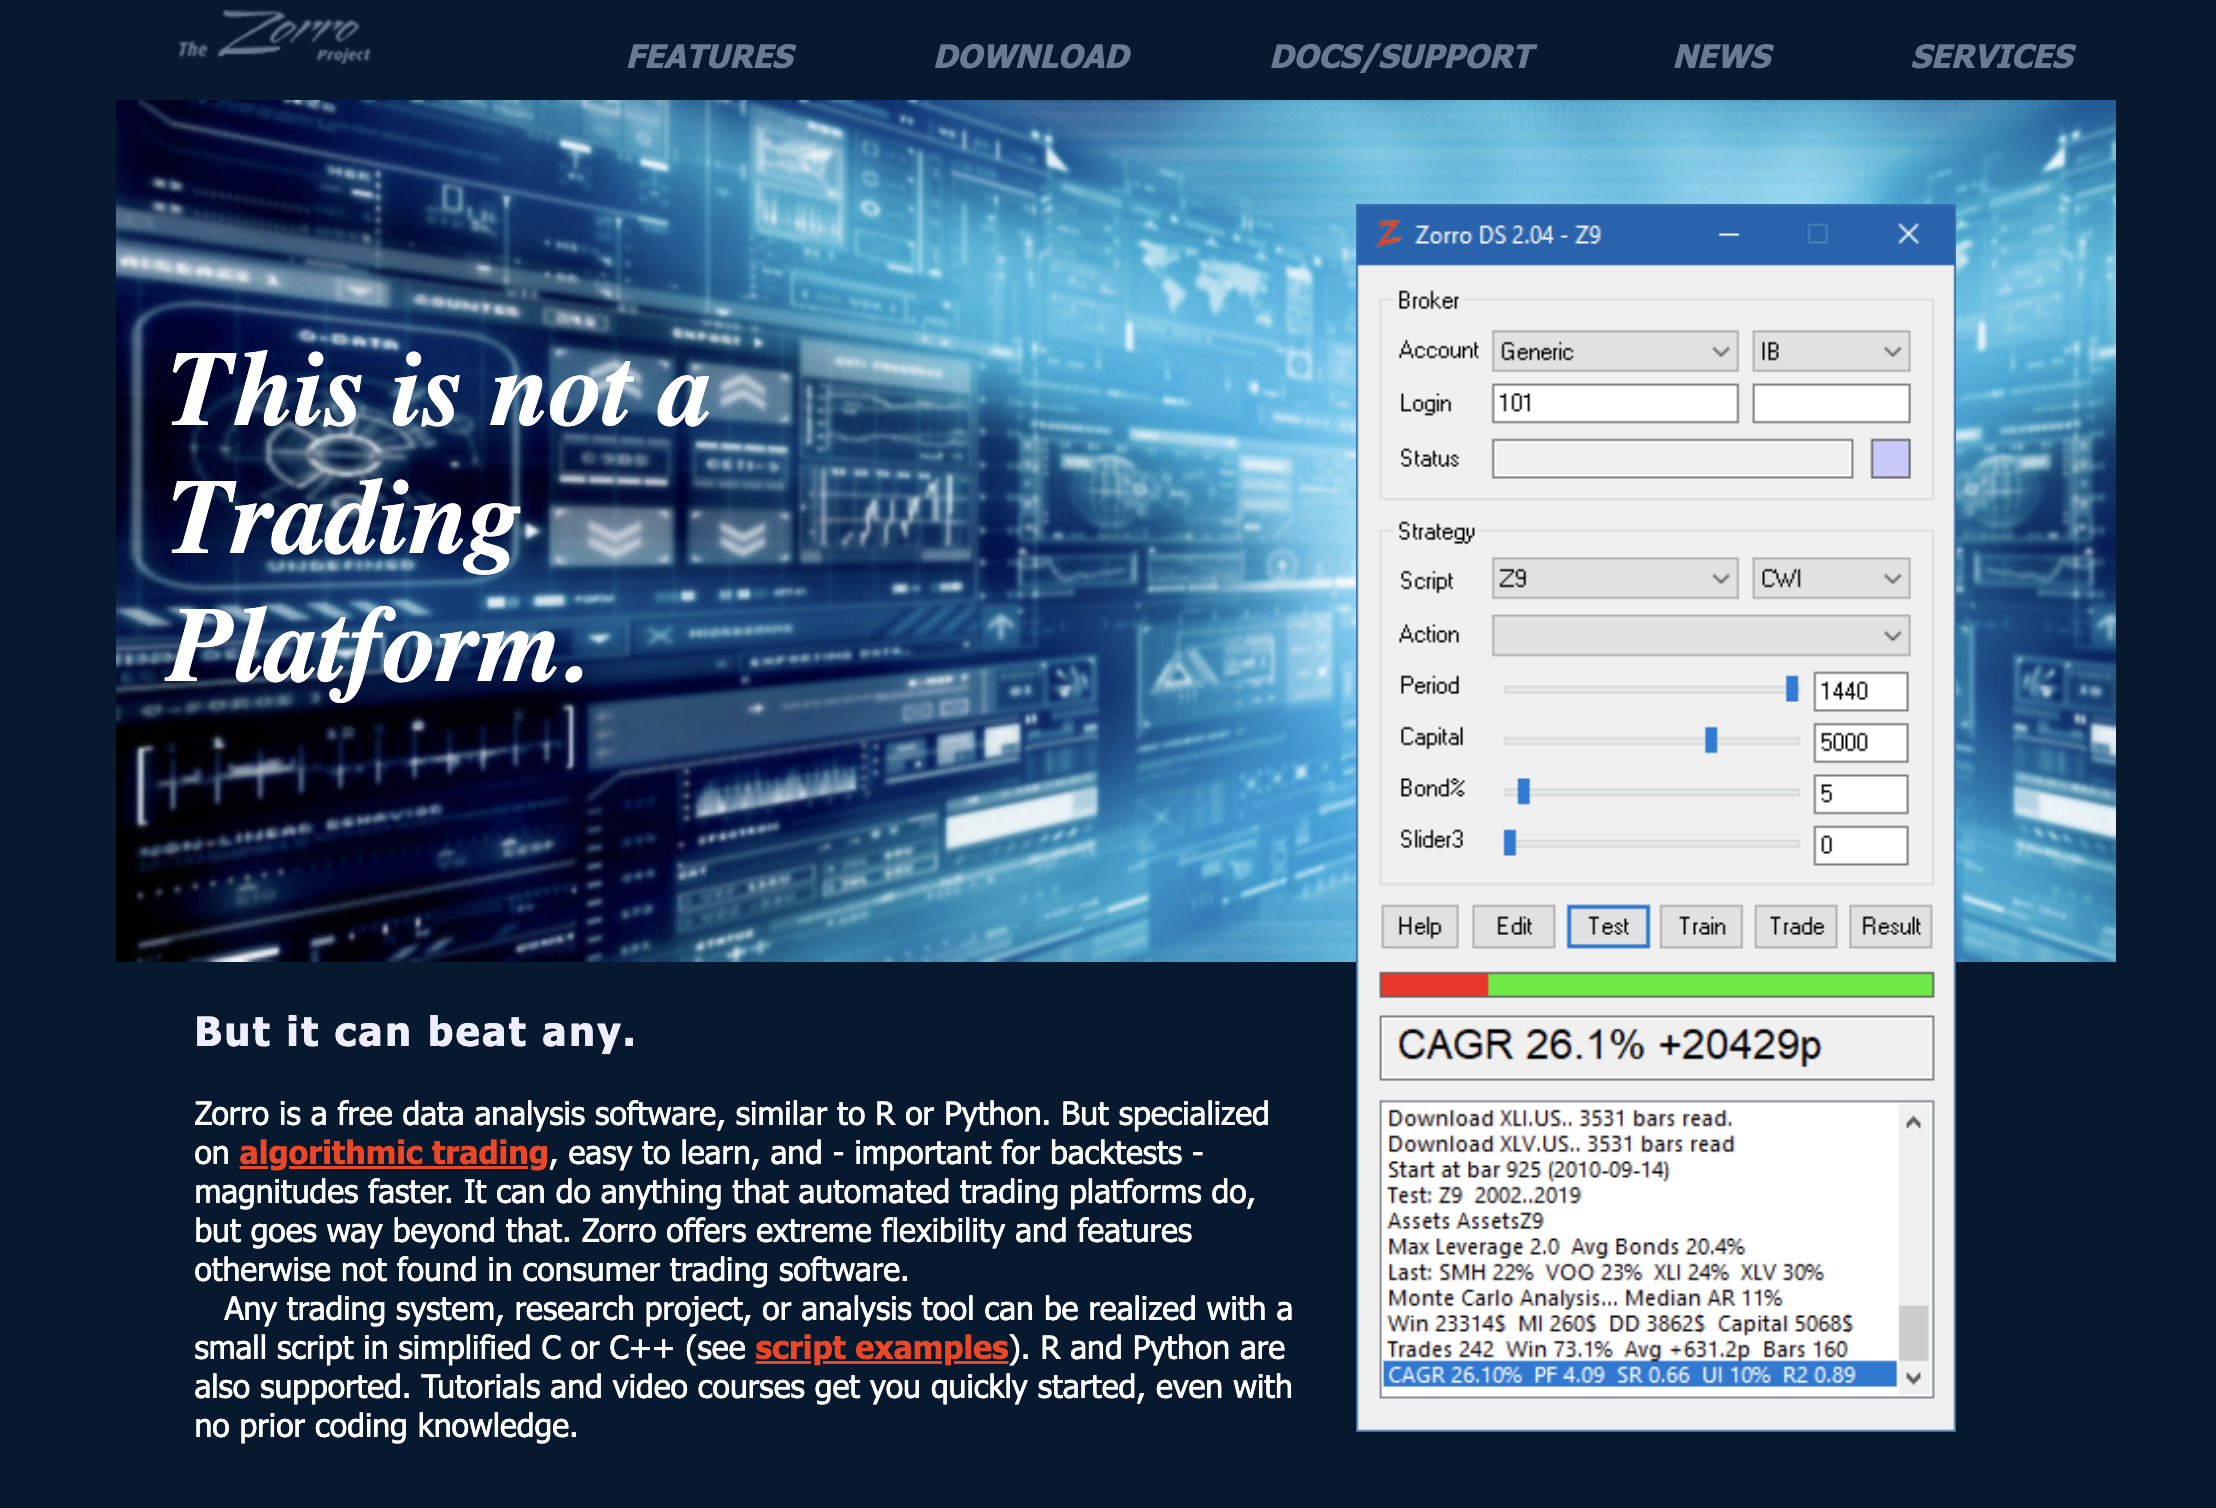Expand the IB broker dropdown
Screen dimensions: 2216x1508
[x=1830, y=352]
